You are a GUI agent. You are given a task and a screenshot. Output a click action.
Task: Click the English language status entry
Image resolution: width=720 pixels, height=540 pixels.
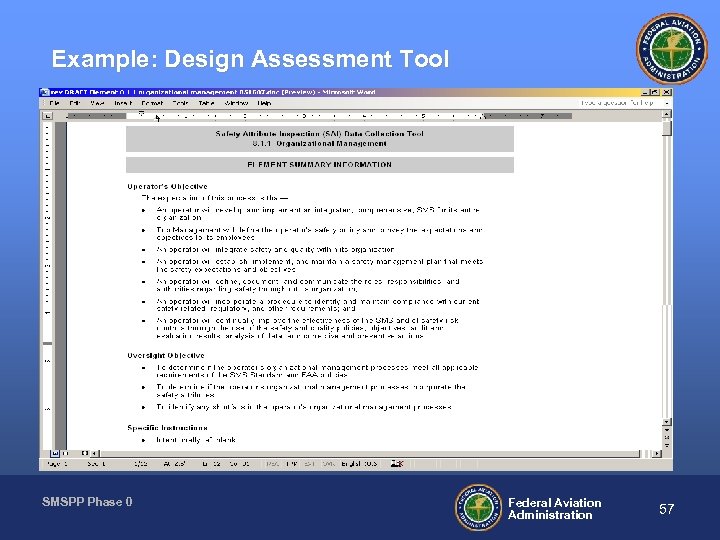click(x=359, y=464)
